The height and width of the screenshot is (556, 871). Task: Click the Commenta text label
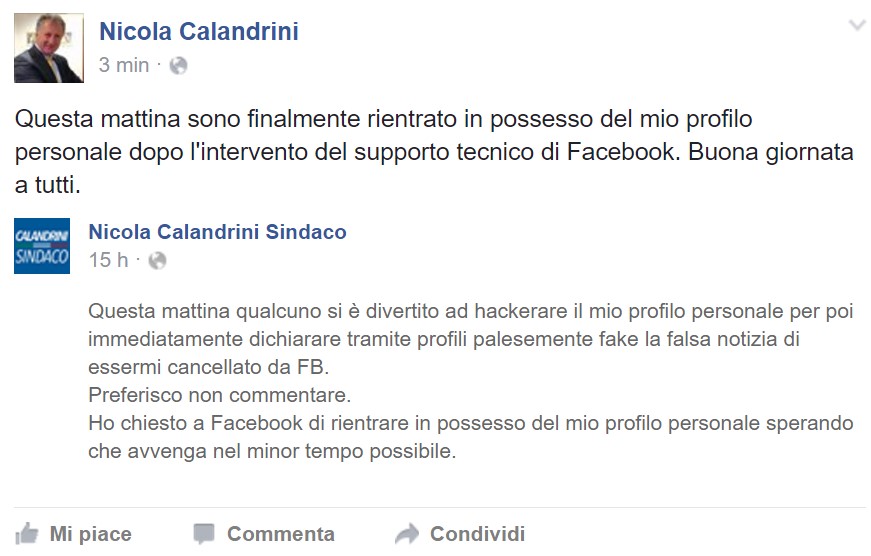(281, 534)
